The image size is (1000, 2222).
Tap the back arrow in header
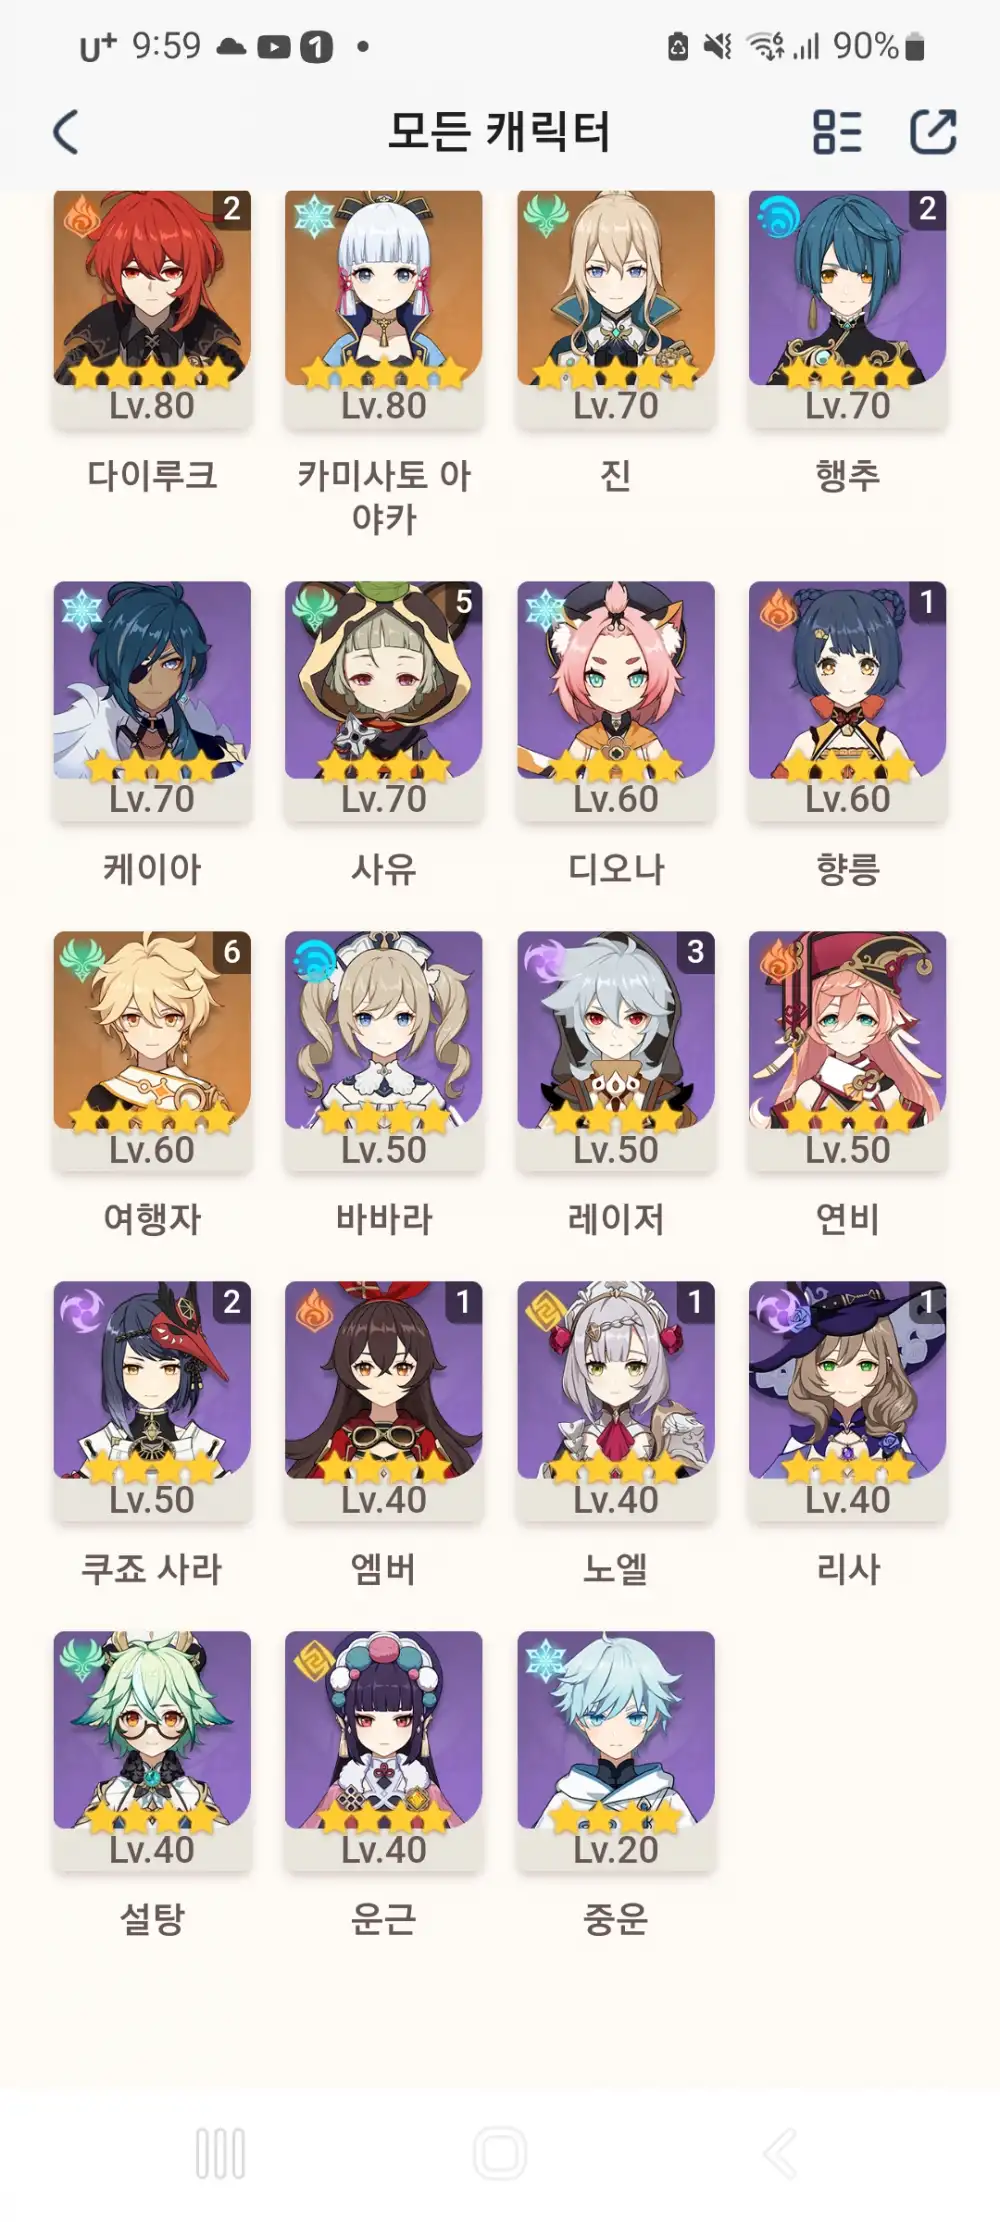tap(66, 132)
